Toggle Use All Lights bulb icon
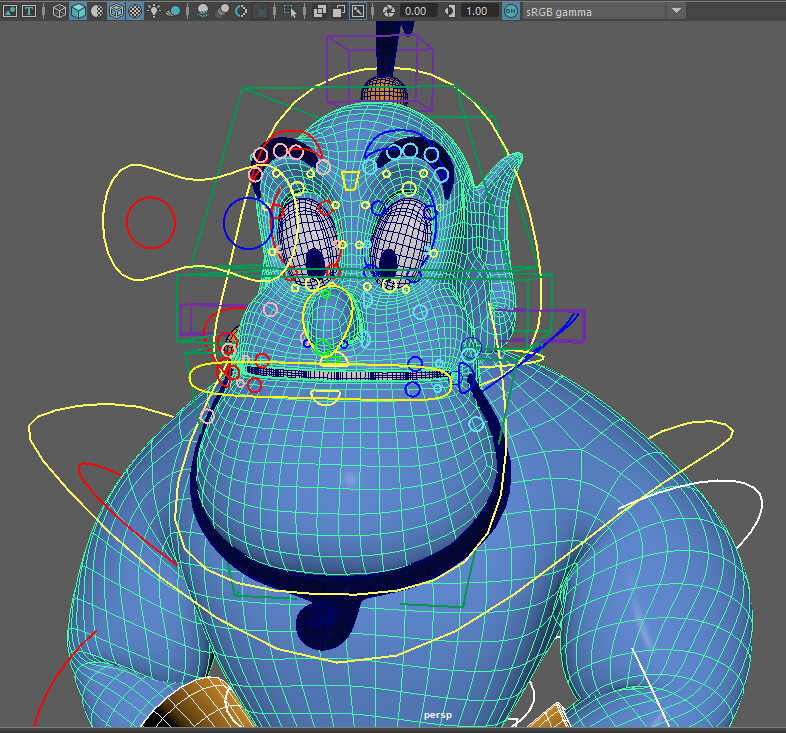786x733 pixels. tap(154, 11)
